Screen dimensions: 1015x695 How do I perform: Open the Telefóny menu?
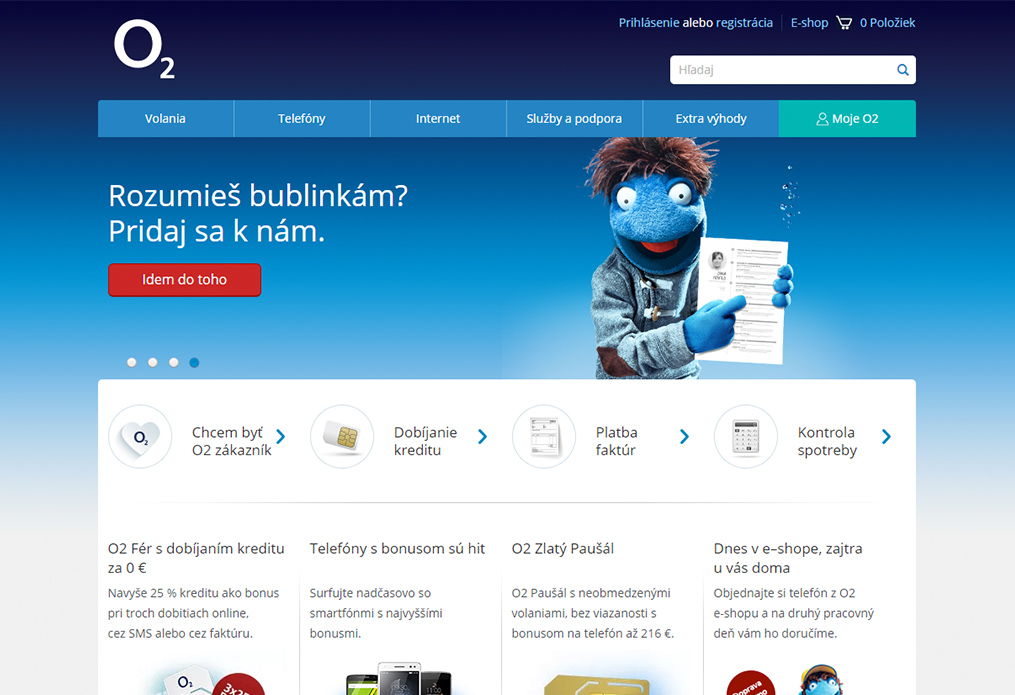coord(302,118)
